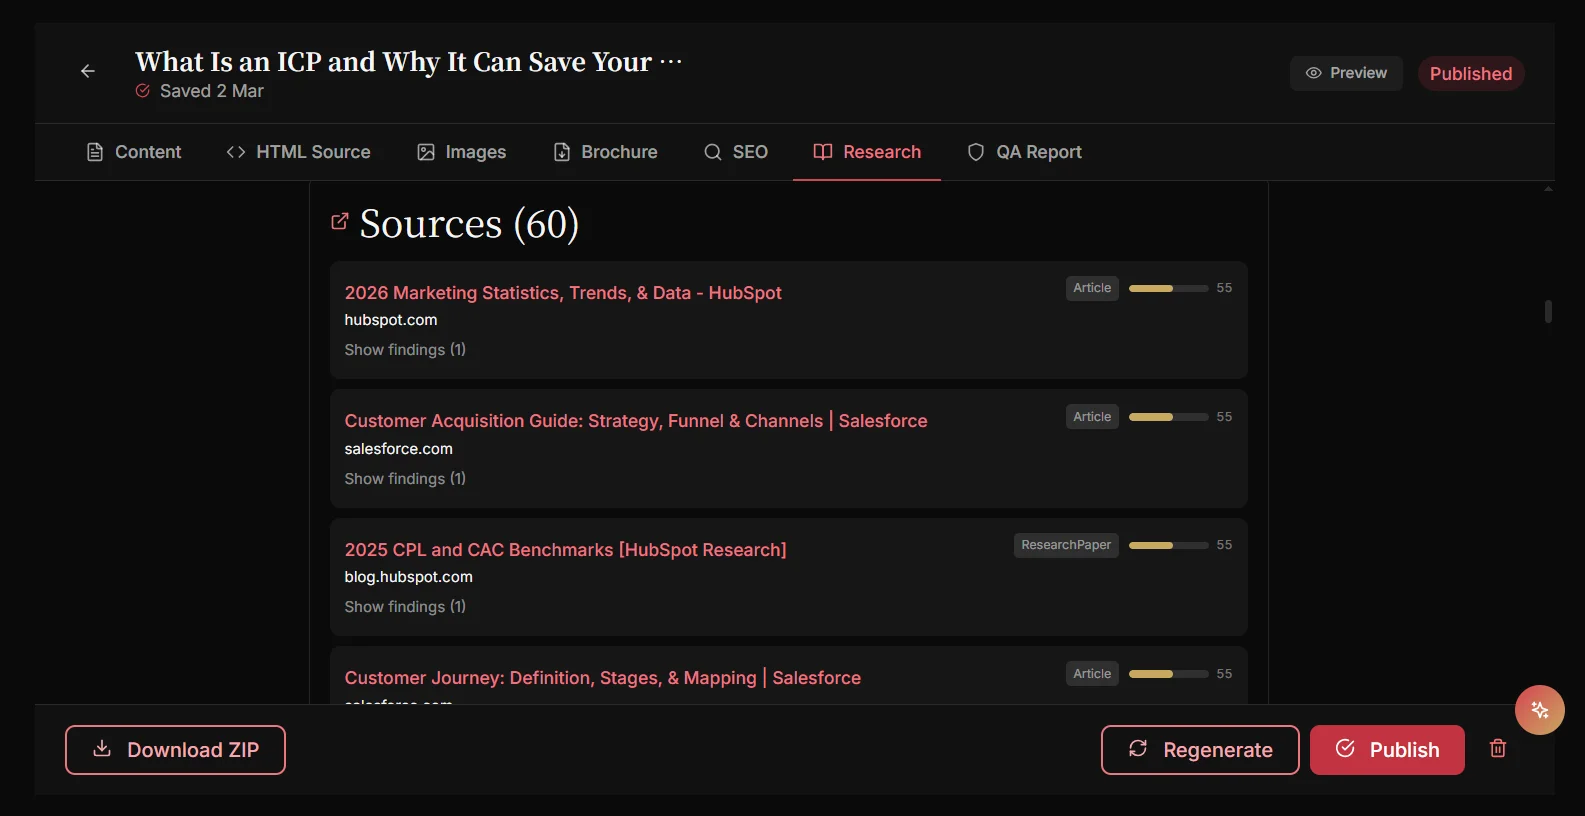Expand Show findings under salesforce.com
The image size is (1585, 816).
[x=405, y=479]
